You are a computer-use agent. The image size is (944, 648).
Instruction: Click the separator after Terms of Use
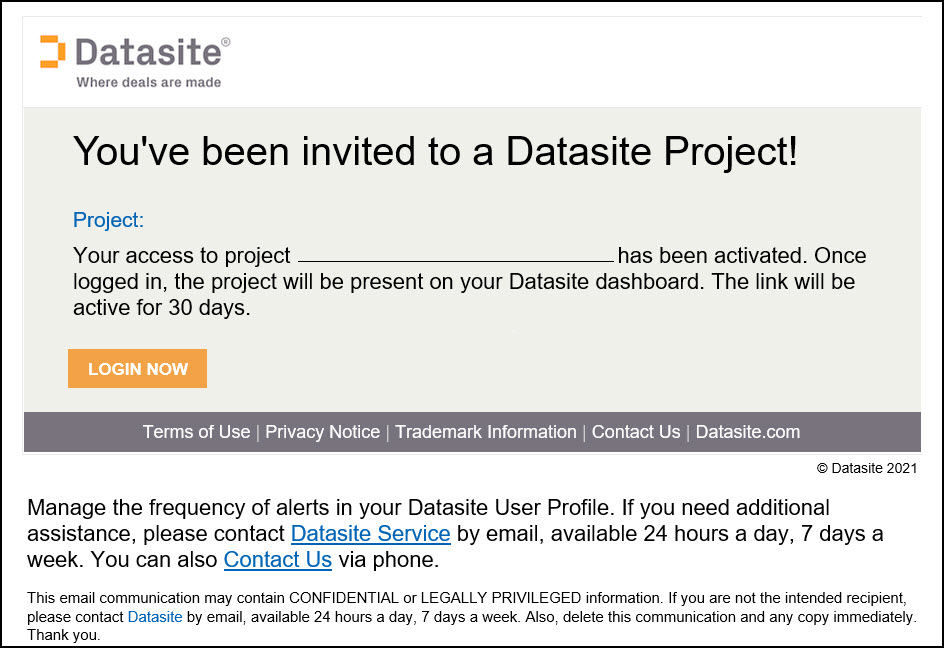tap(257, 432)
